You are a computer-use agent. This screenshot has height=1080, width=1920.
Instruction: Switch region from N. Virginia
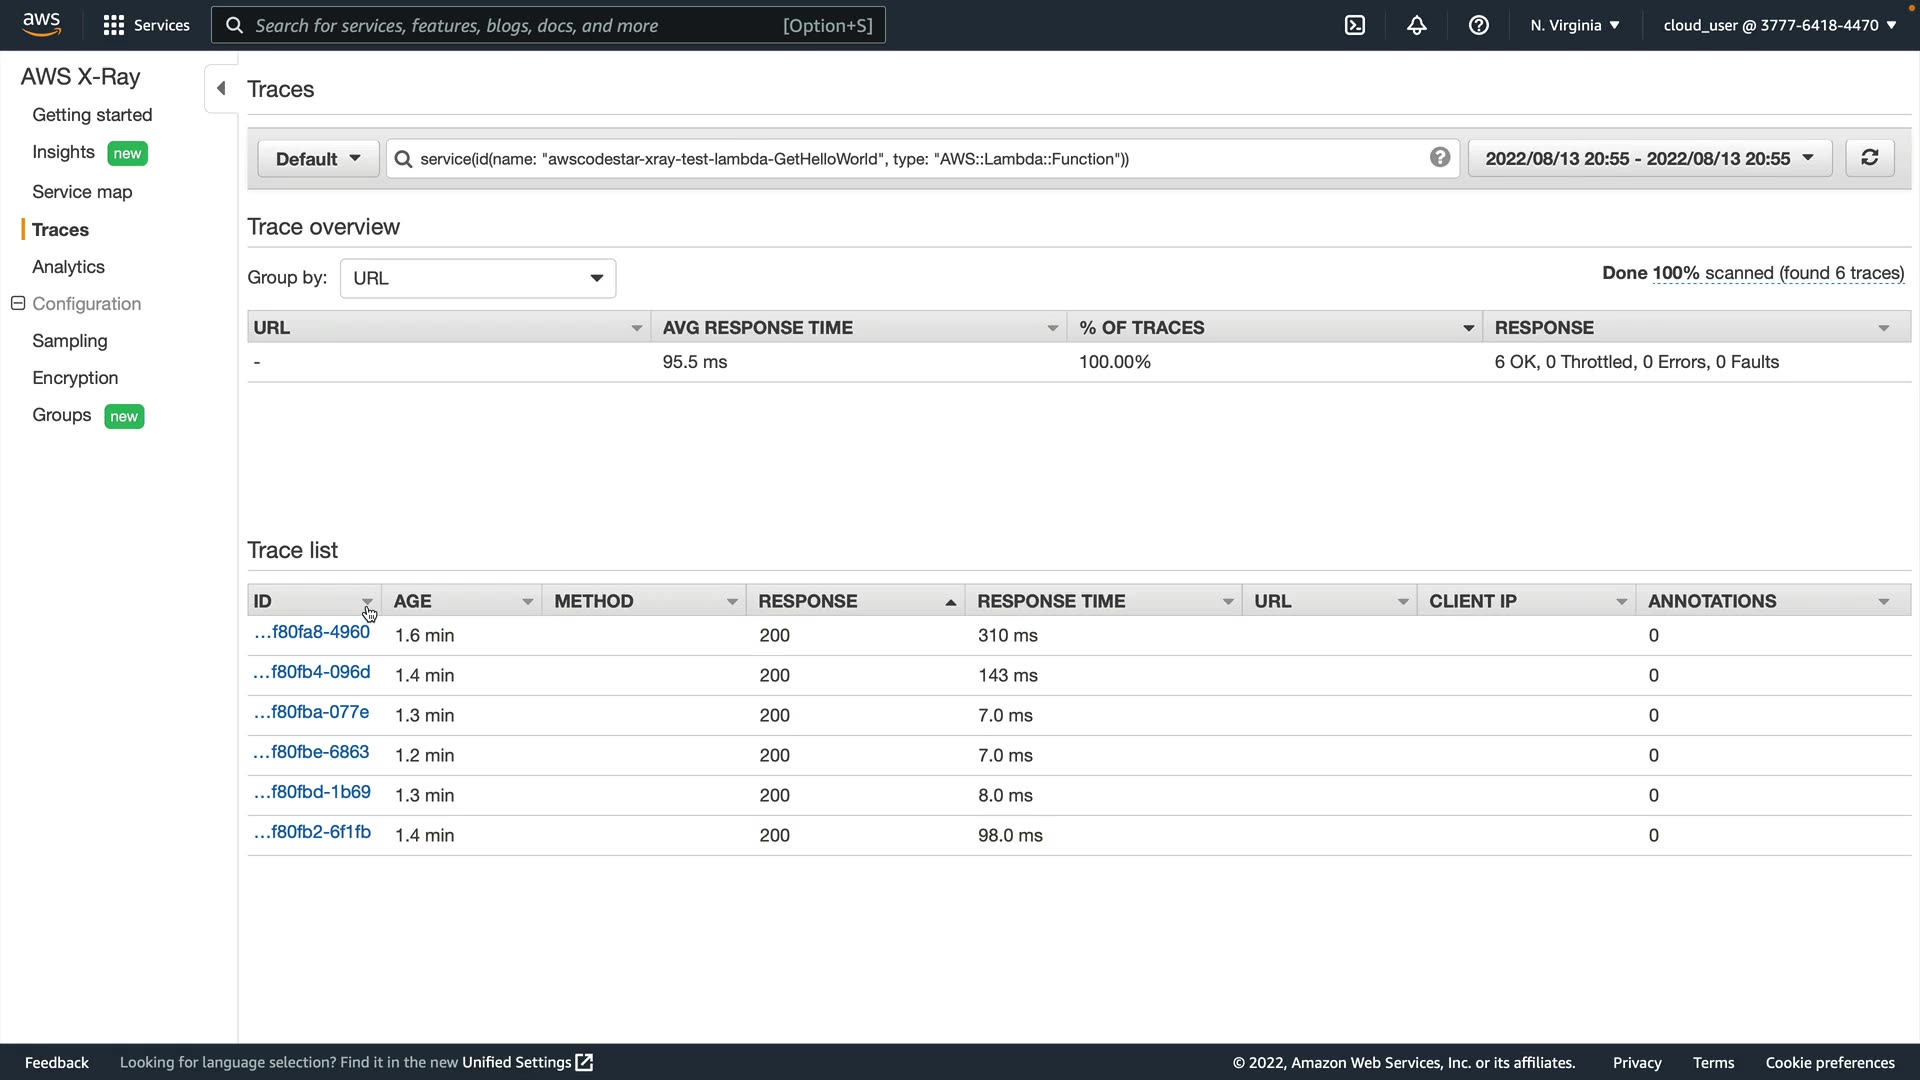click(x=1574, y=25)
